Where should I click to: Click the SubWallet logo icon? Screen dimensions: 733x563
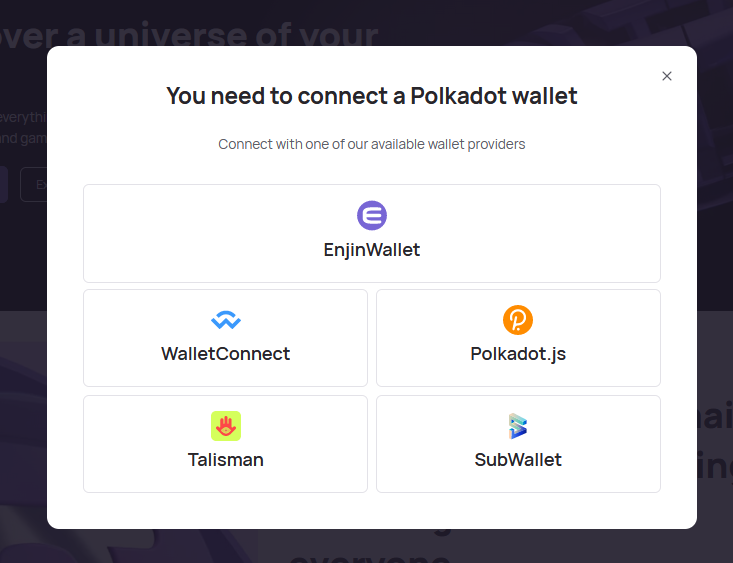coord(518,426)
